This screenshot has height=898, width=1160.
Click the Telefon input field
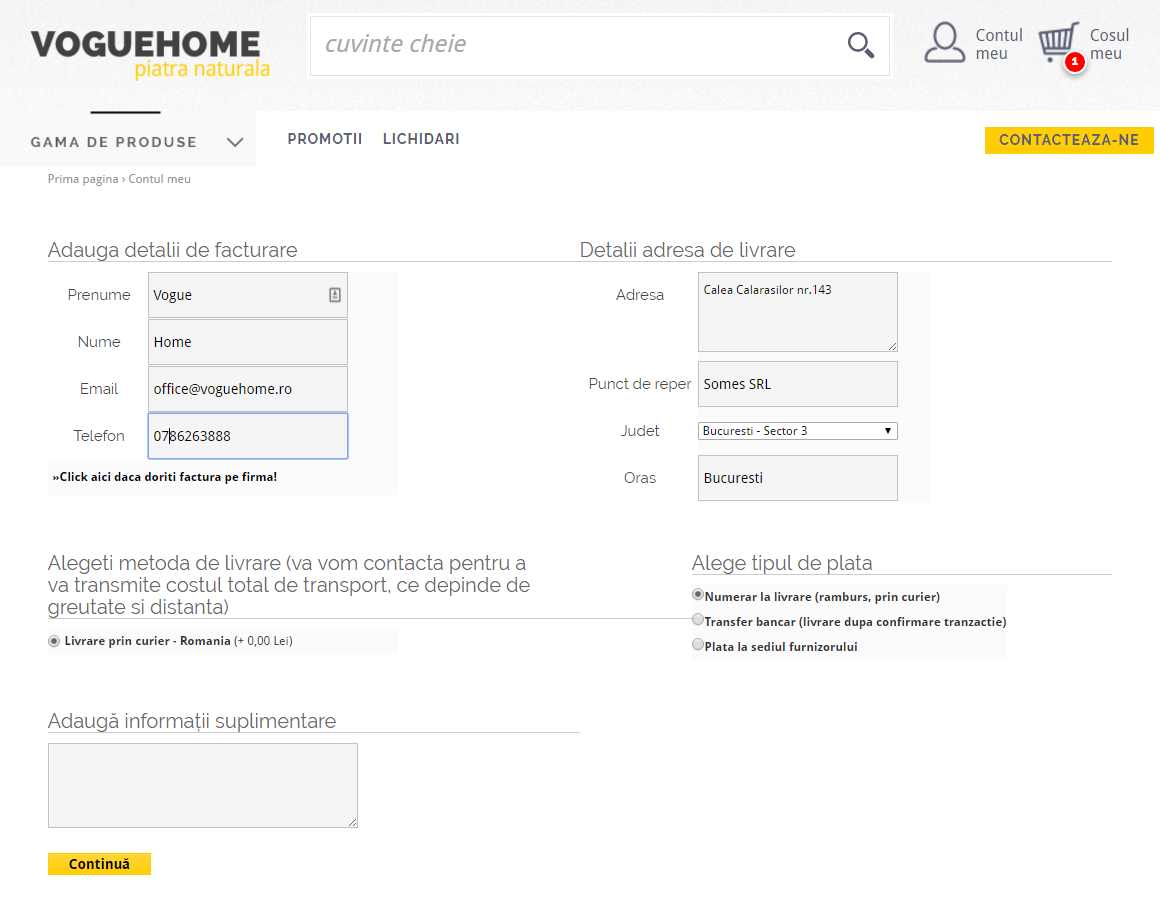(247, 436)
